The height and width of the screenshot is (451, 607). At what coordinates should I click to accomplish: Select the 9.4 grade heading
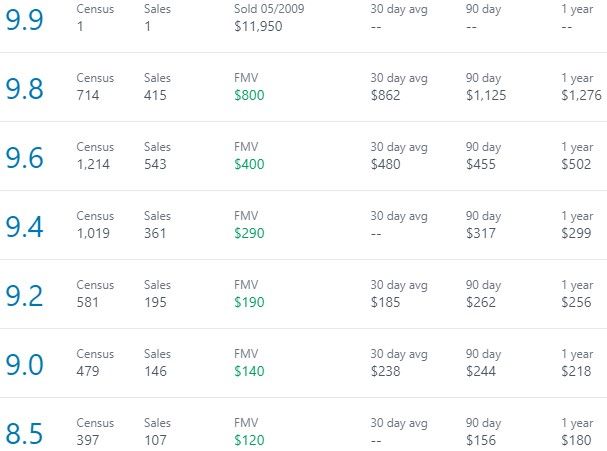(24, 227)
